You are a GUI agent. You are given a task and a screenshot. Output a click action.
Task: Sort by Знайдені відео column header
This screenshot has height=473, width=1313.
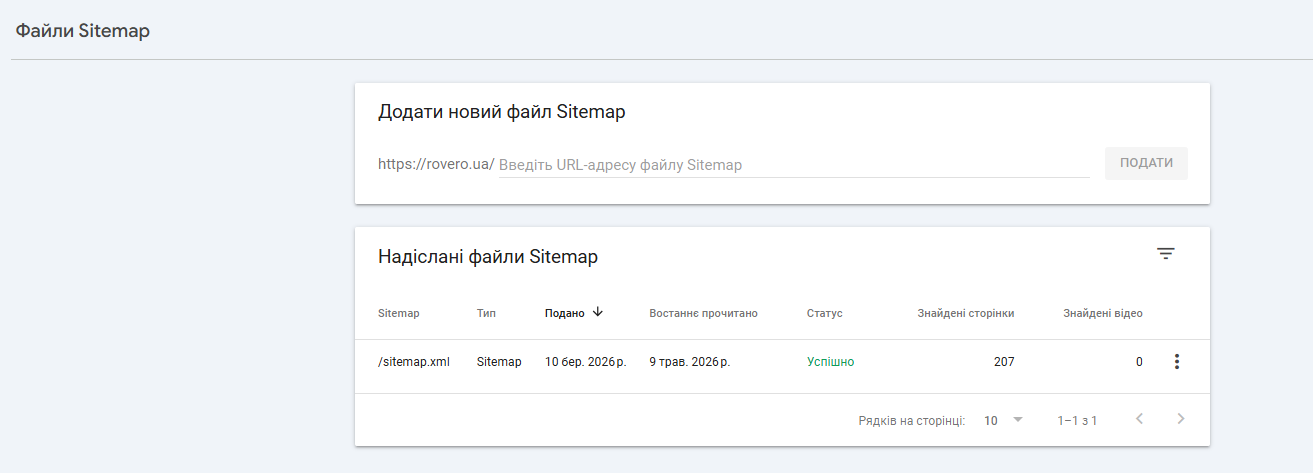point(1103,313)
